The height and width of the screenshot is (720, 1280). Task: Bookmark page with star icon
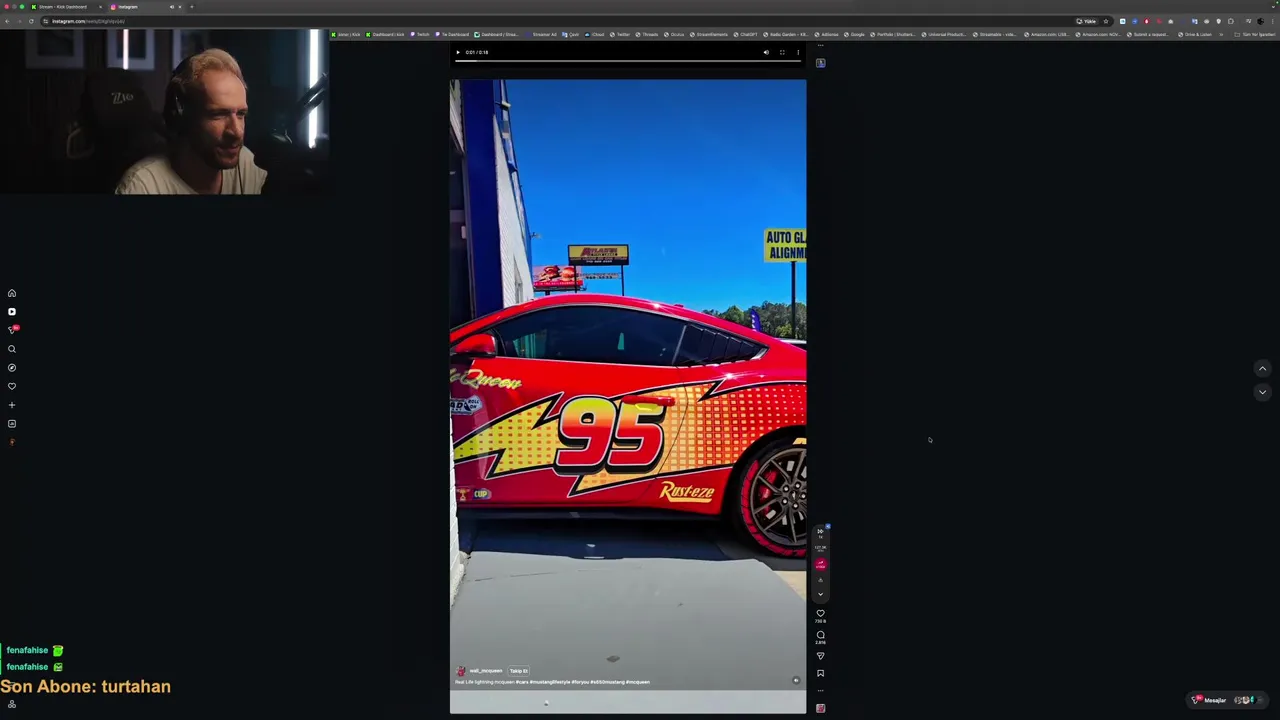(1106, 21)
